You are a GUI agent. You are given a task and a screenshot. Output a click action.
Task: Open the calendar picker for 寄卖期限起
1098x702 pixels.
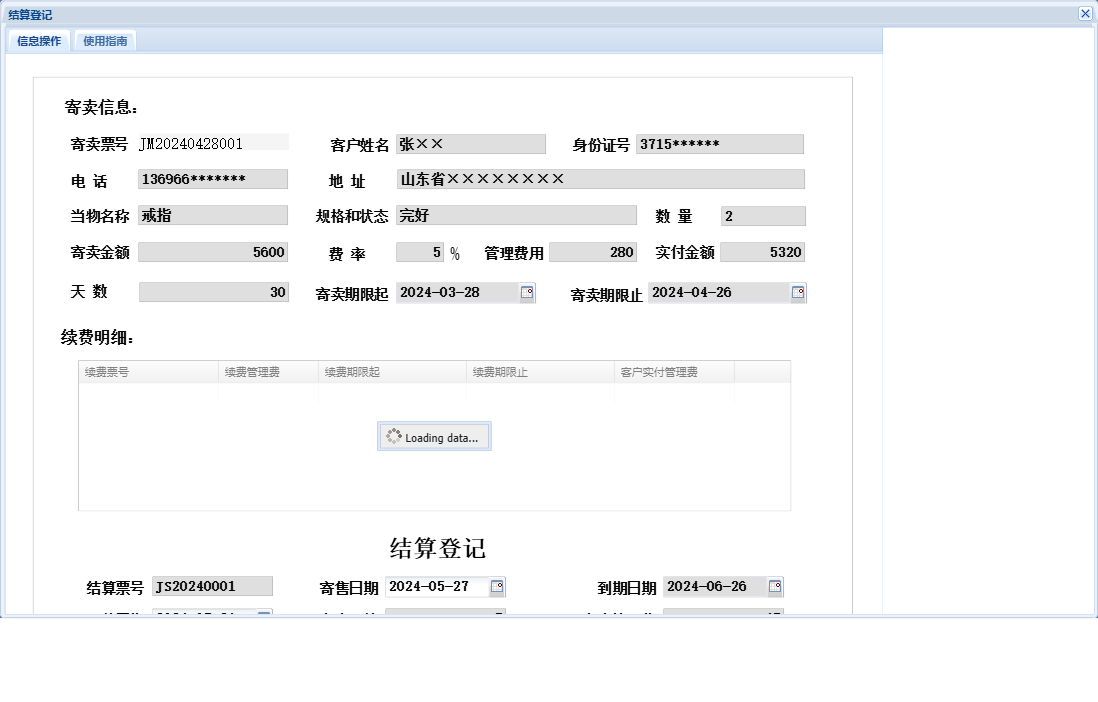529,293
